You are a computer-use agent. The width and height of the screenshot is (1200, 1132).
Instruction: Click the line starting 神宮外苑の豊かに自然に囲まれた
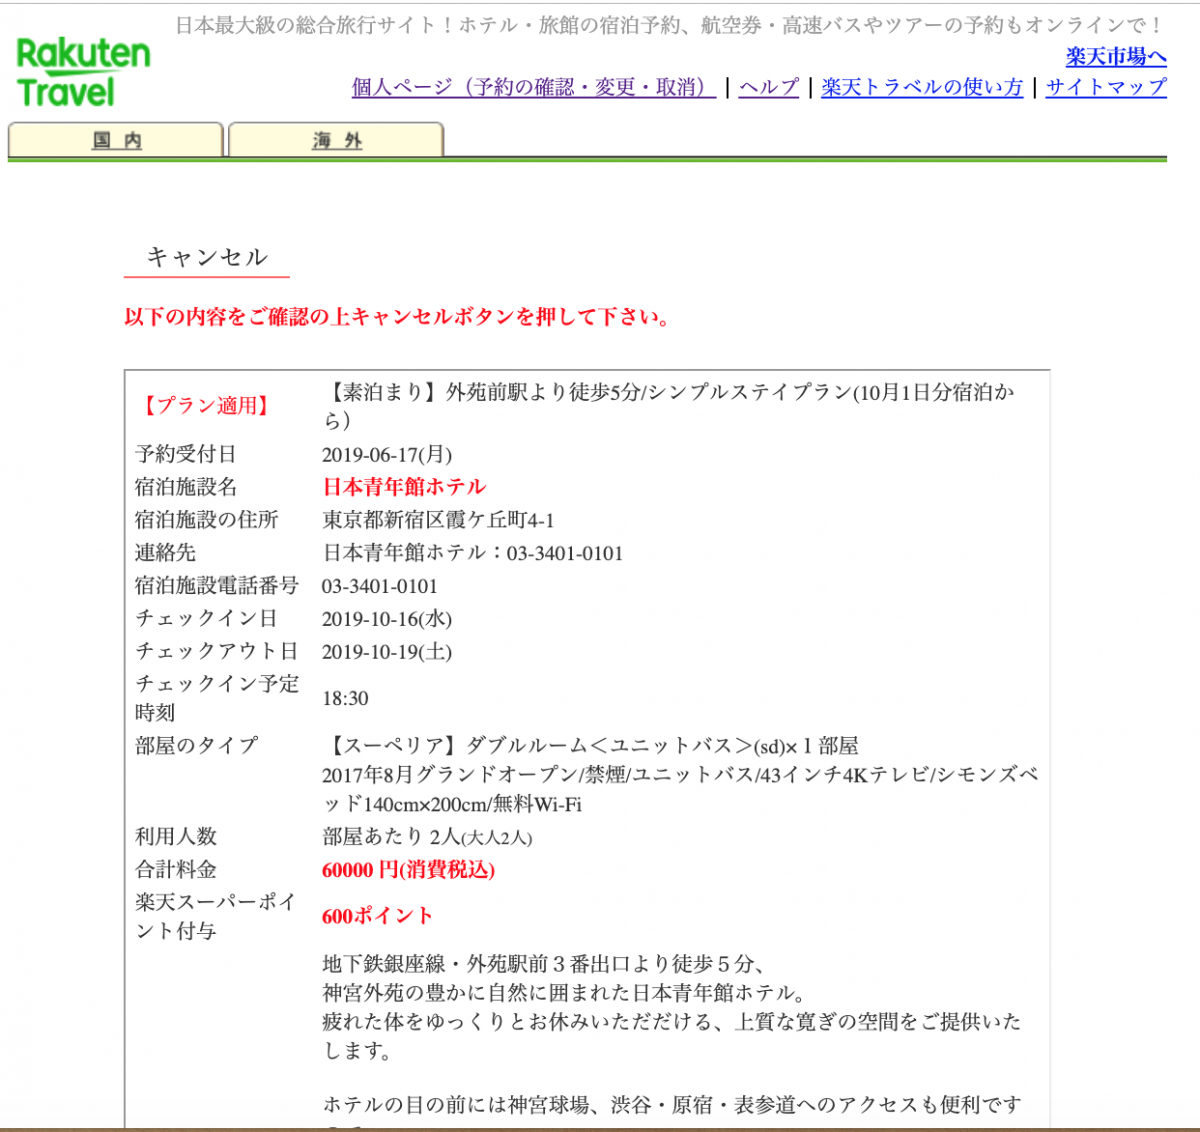565,993
